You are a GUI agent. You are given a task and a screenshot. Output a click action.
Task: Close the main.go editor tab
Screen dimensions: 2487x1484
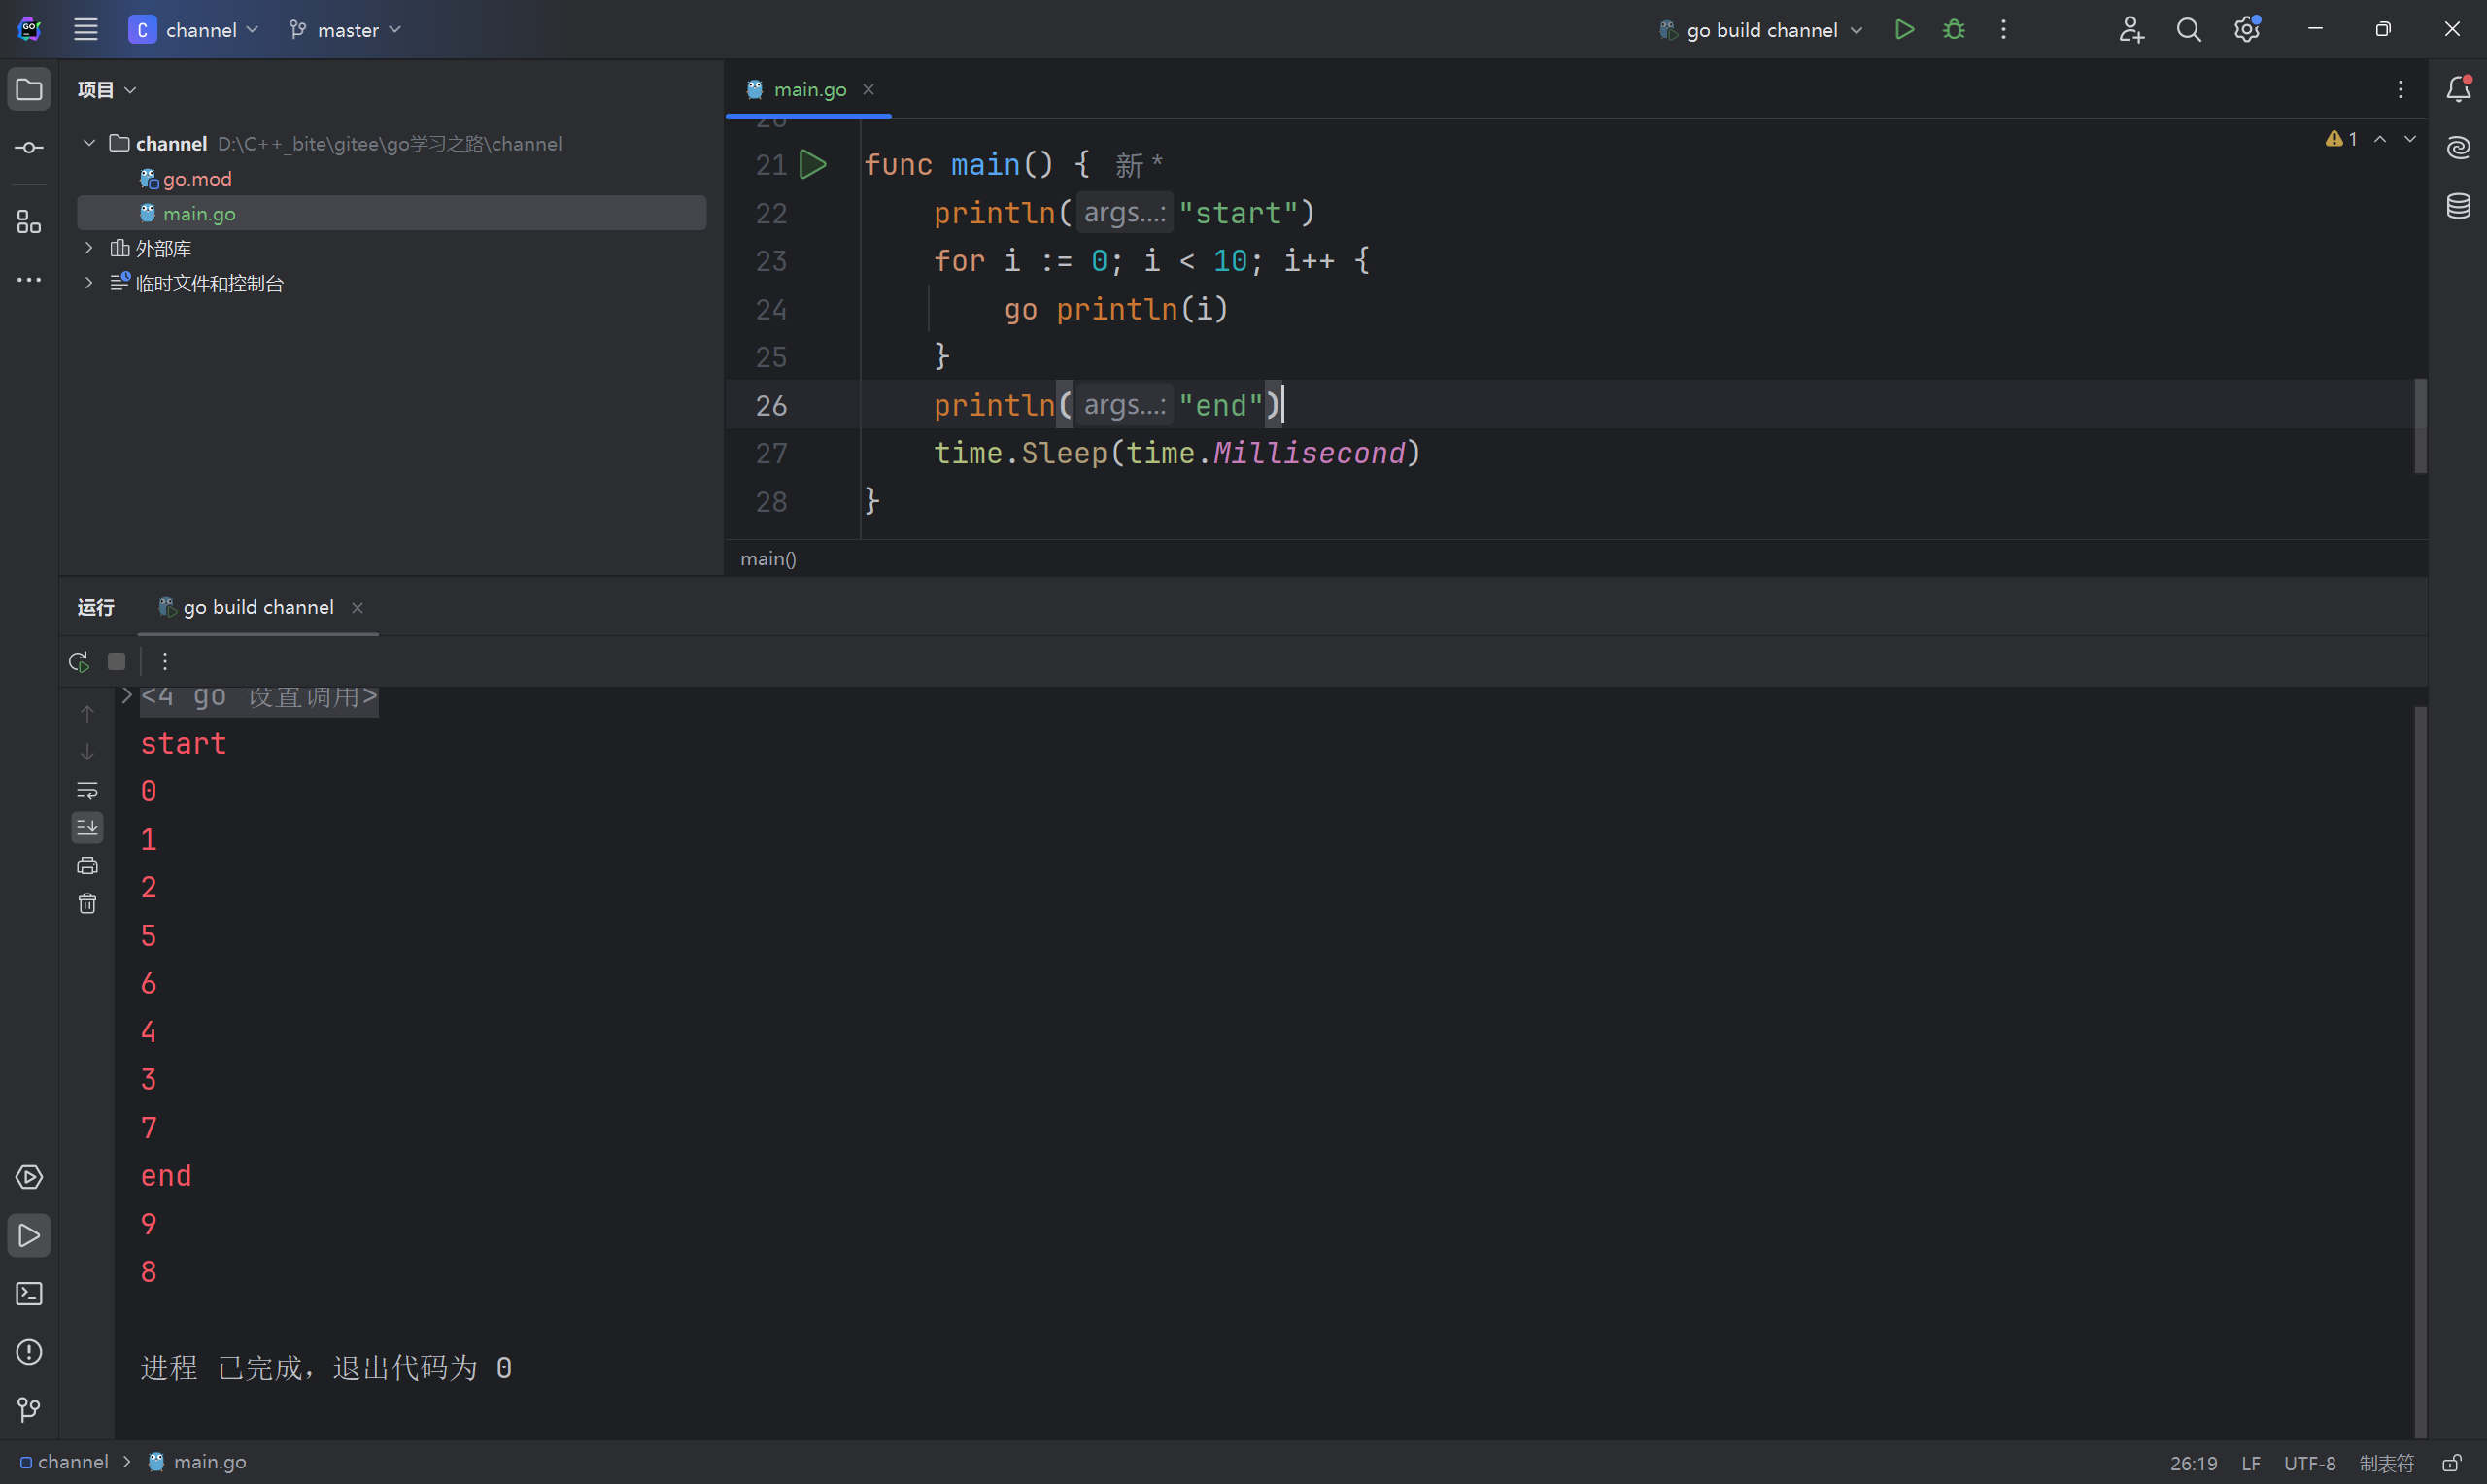click(x=868, y=89)
